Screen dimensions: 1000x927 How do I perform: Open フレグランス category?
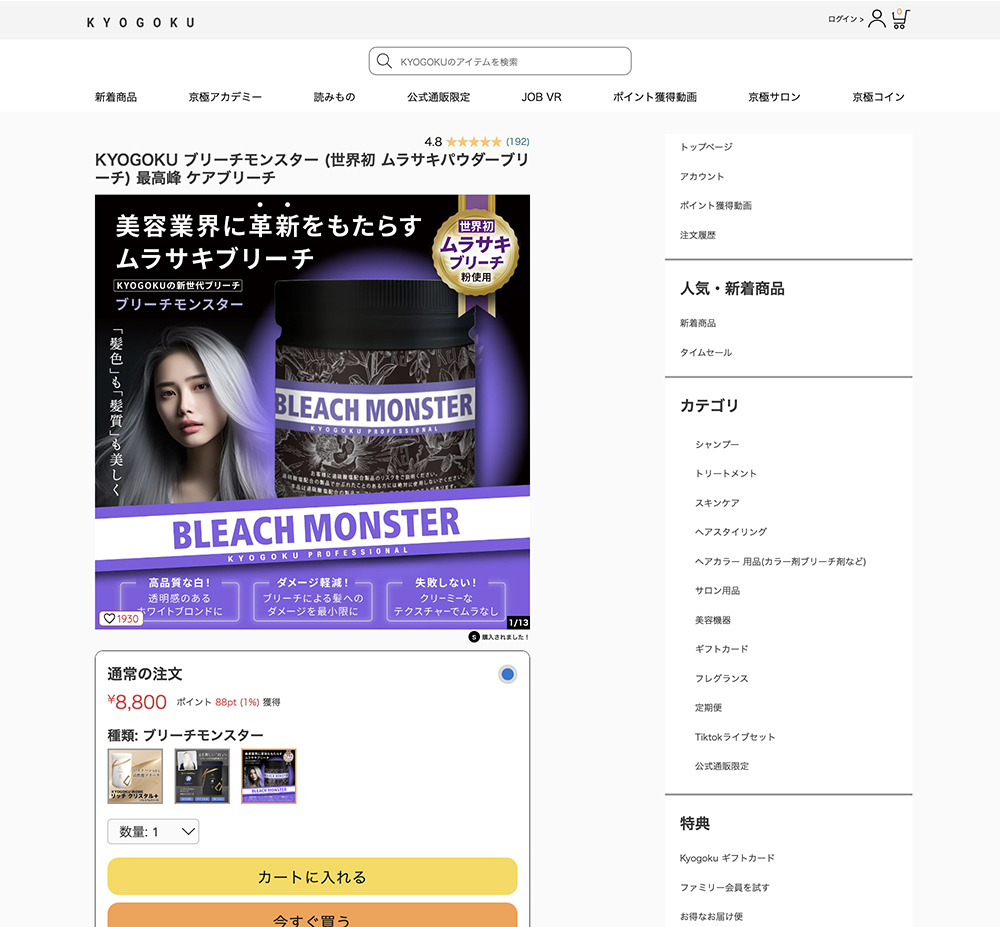(721, 678)
